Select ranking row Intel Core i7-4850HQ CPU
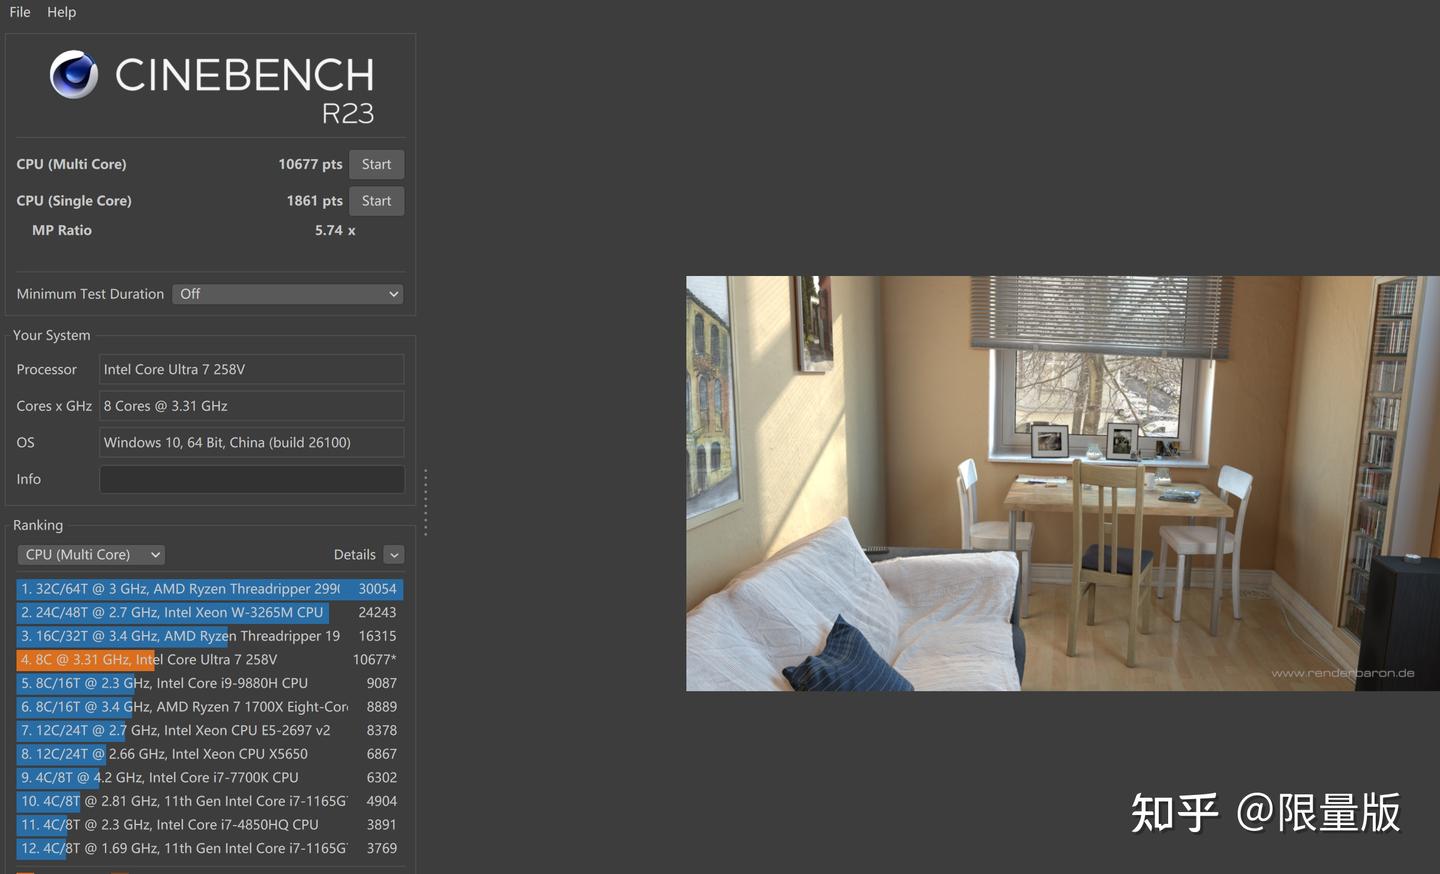 point(210,825)
